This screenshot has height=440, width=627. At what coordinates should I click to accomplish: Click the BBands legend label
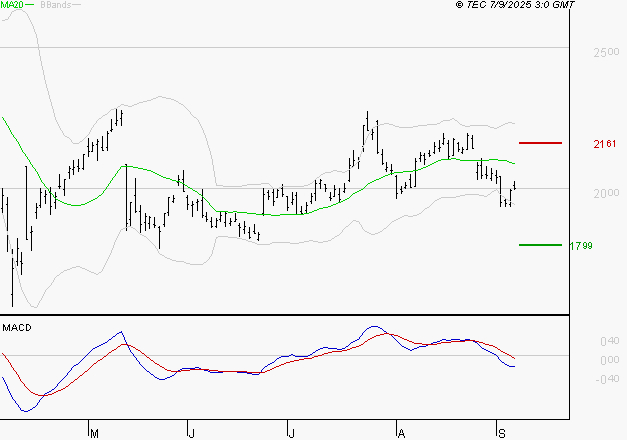[x=54, y=5]
